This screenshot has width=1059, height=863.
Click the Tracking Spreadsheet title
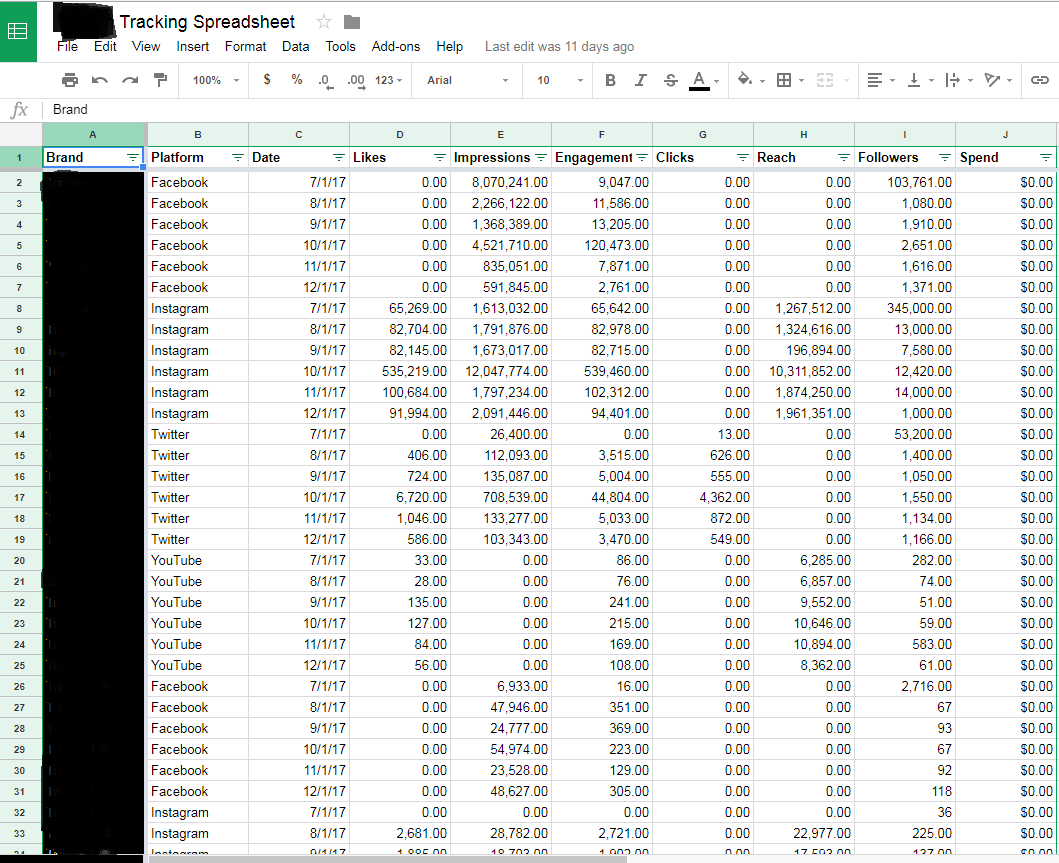click(207, 22)
